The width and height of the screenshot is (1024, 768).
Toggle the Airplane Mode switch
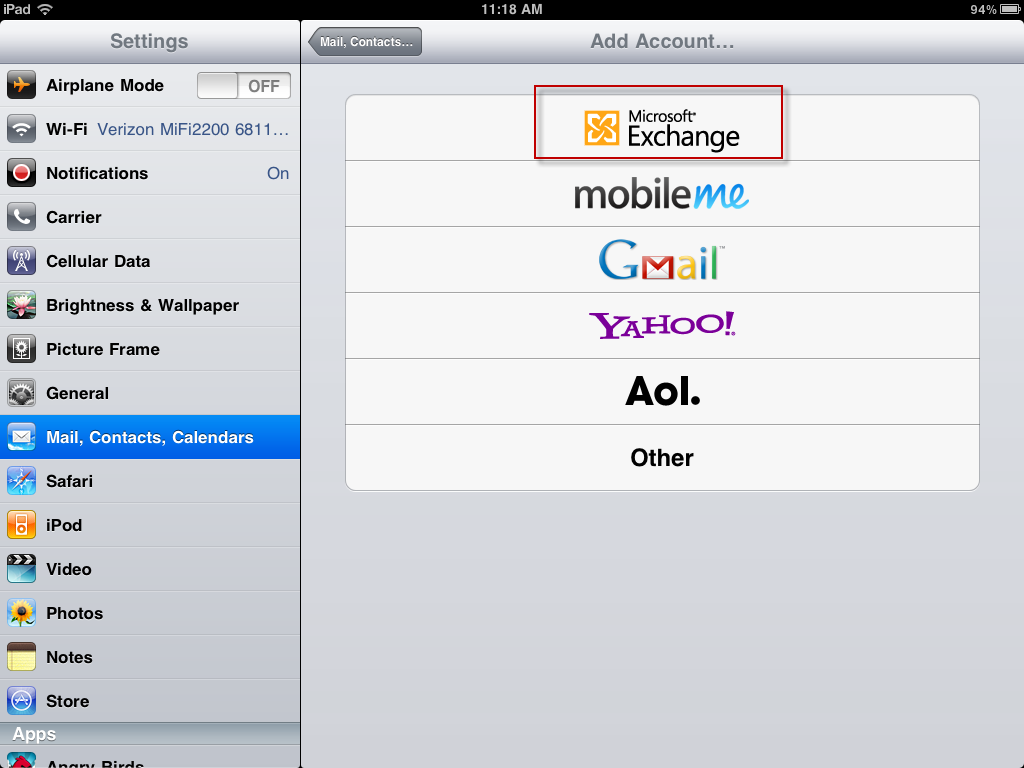click(x=244, y=86)
